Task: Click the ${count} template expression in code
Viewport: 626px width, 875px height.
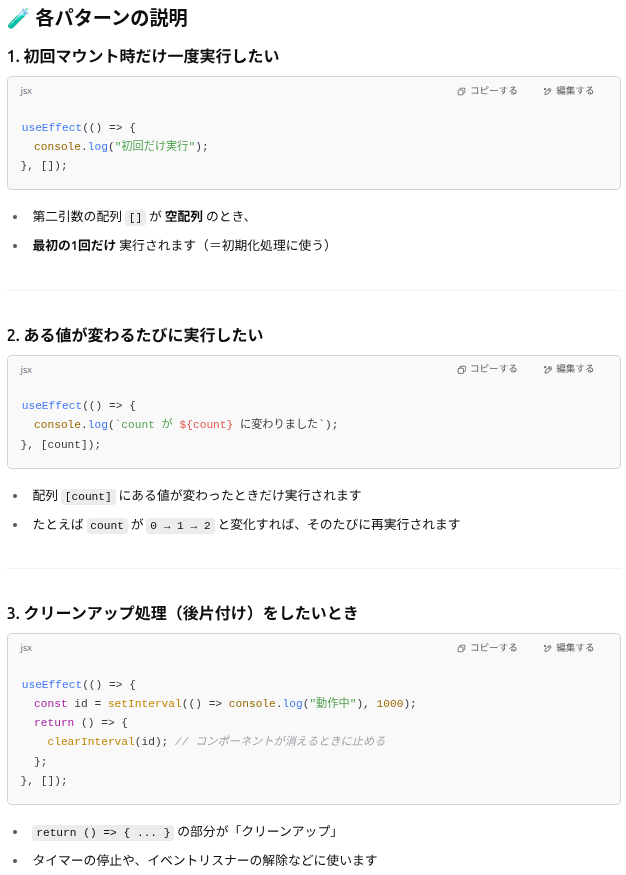Action: 206,425
